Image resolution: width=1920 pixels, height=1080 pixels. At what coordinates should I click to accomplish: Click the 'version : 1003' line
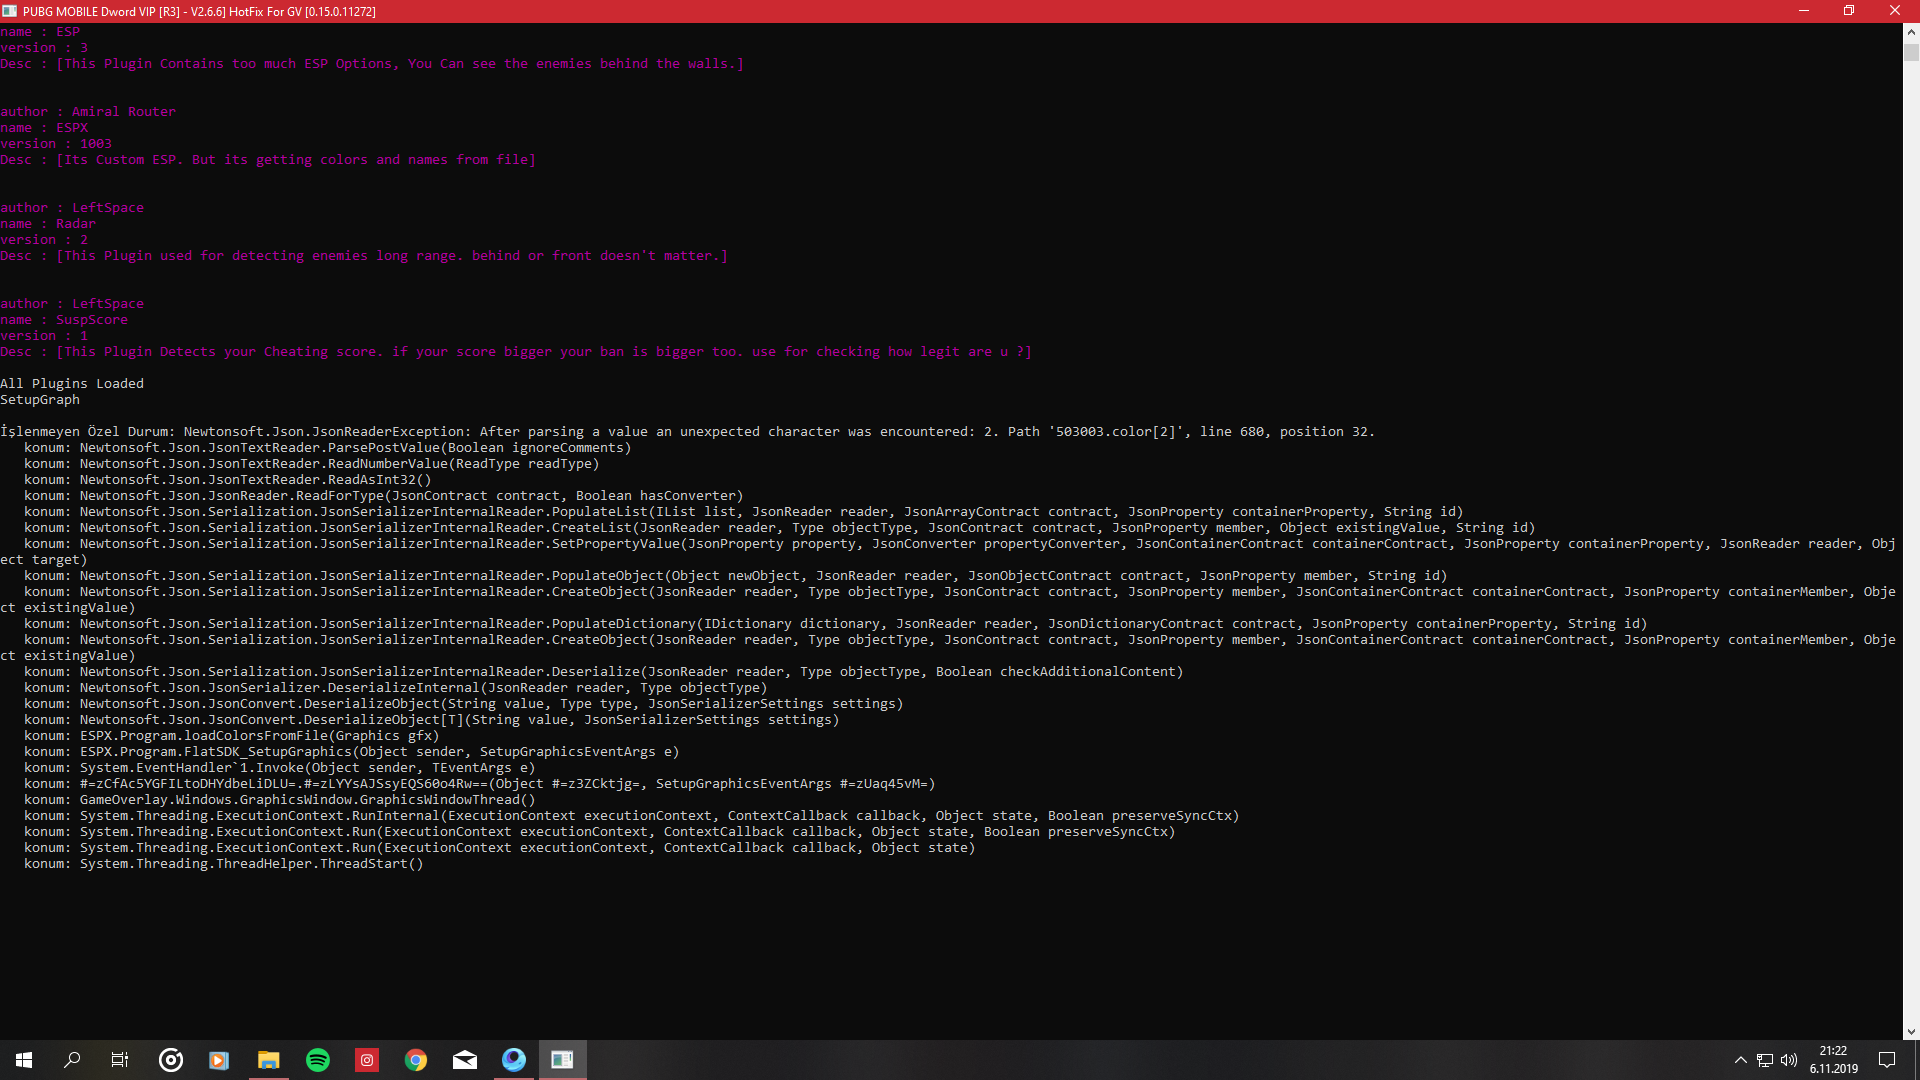pyautogui.click(x=56, y=144)
